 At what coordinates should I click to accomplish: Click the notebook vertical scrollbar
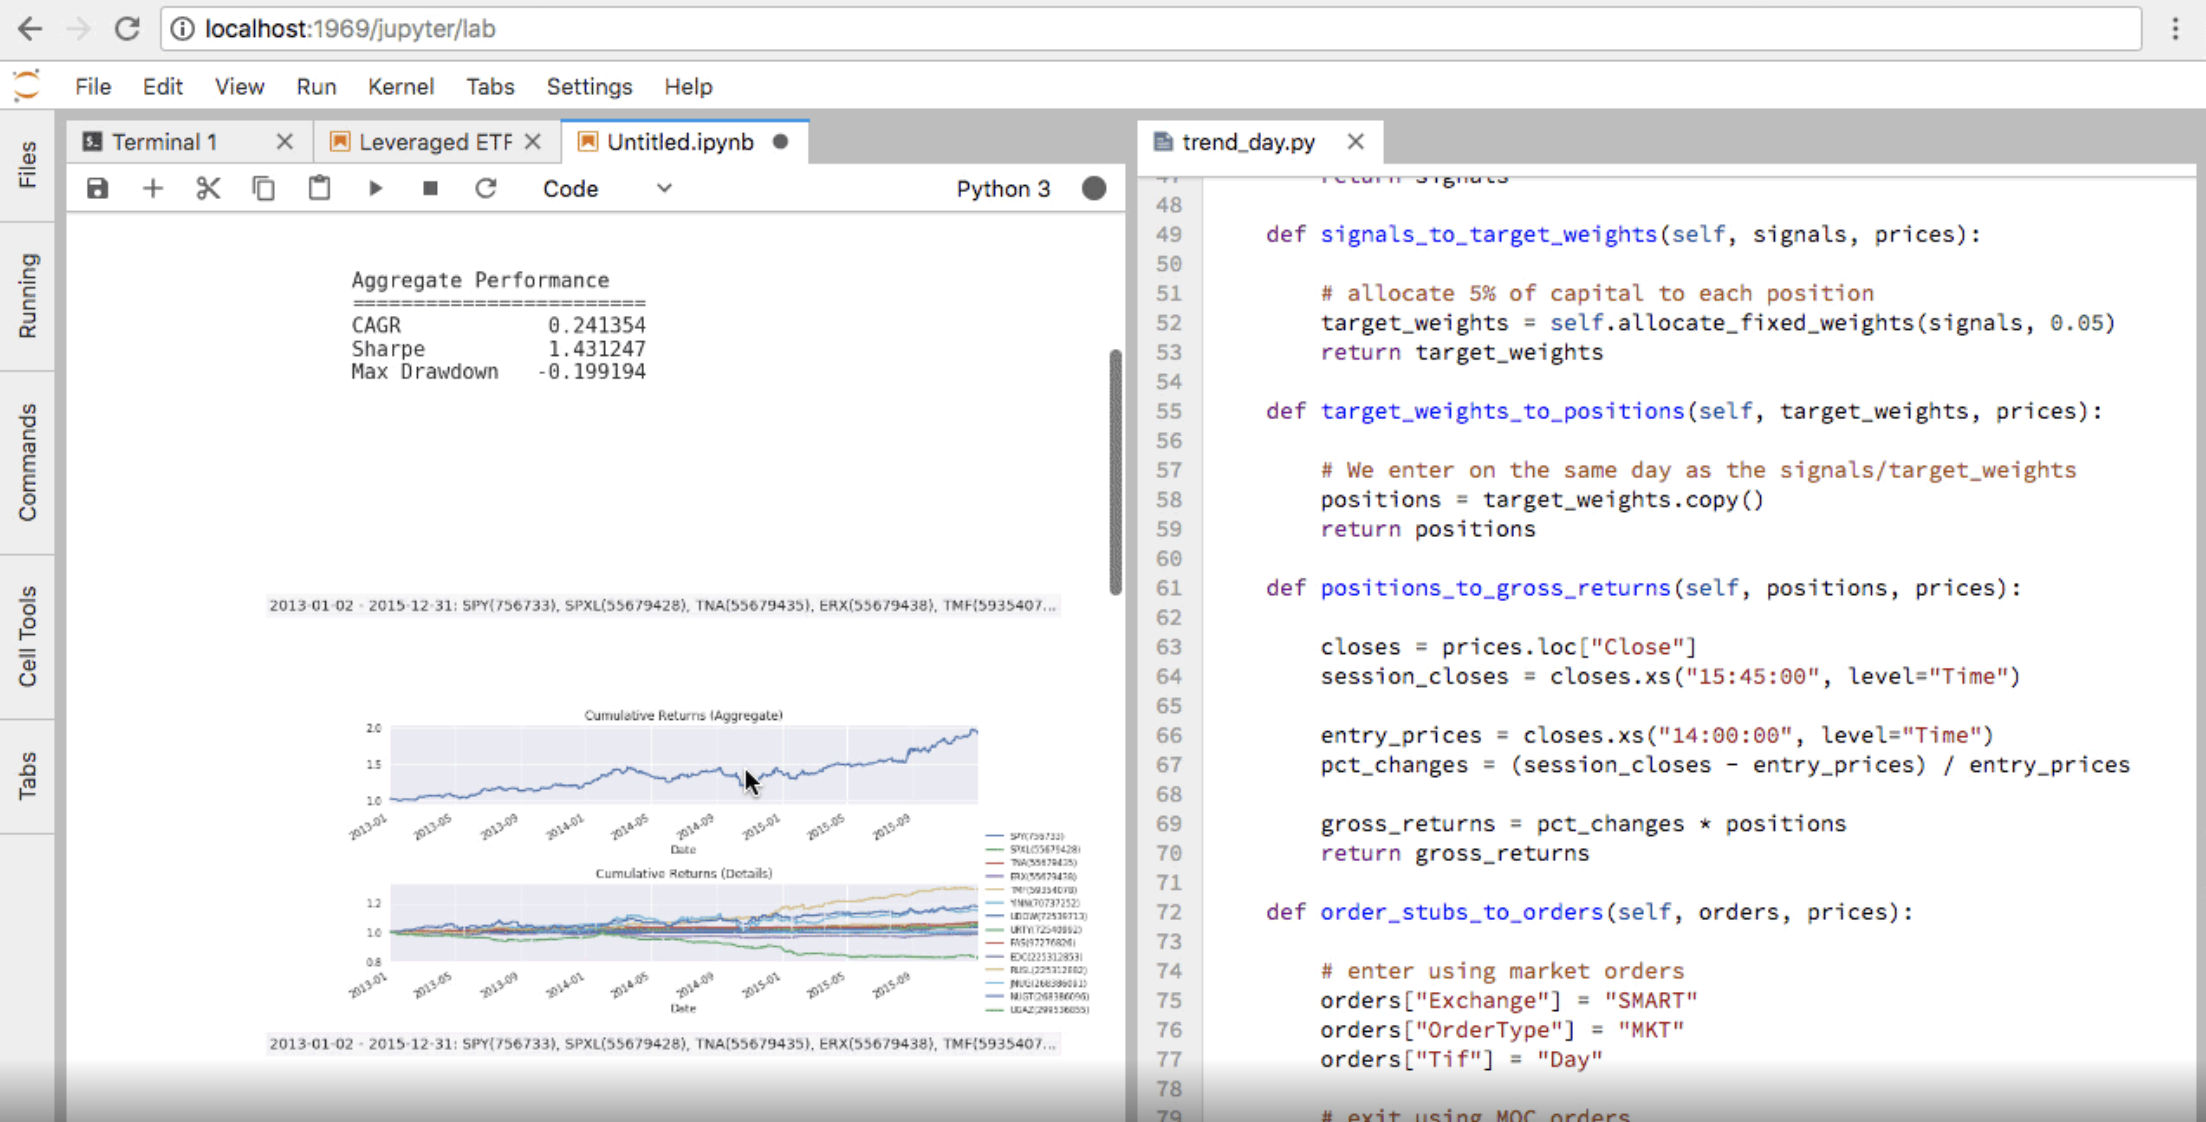click(1115, 470)
